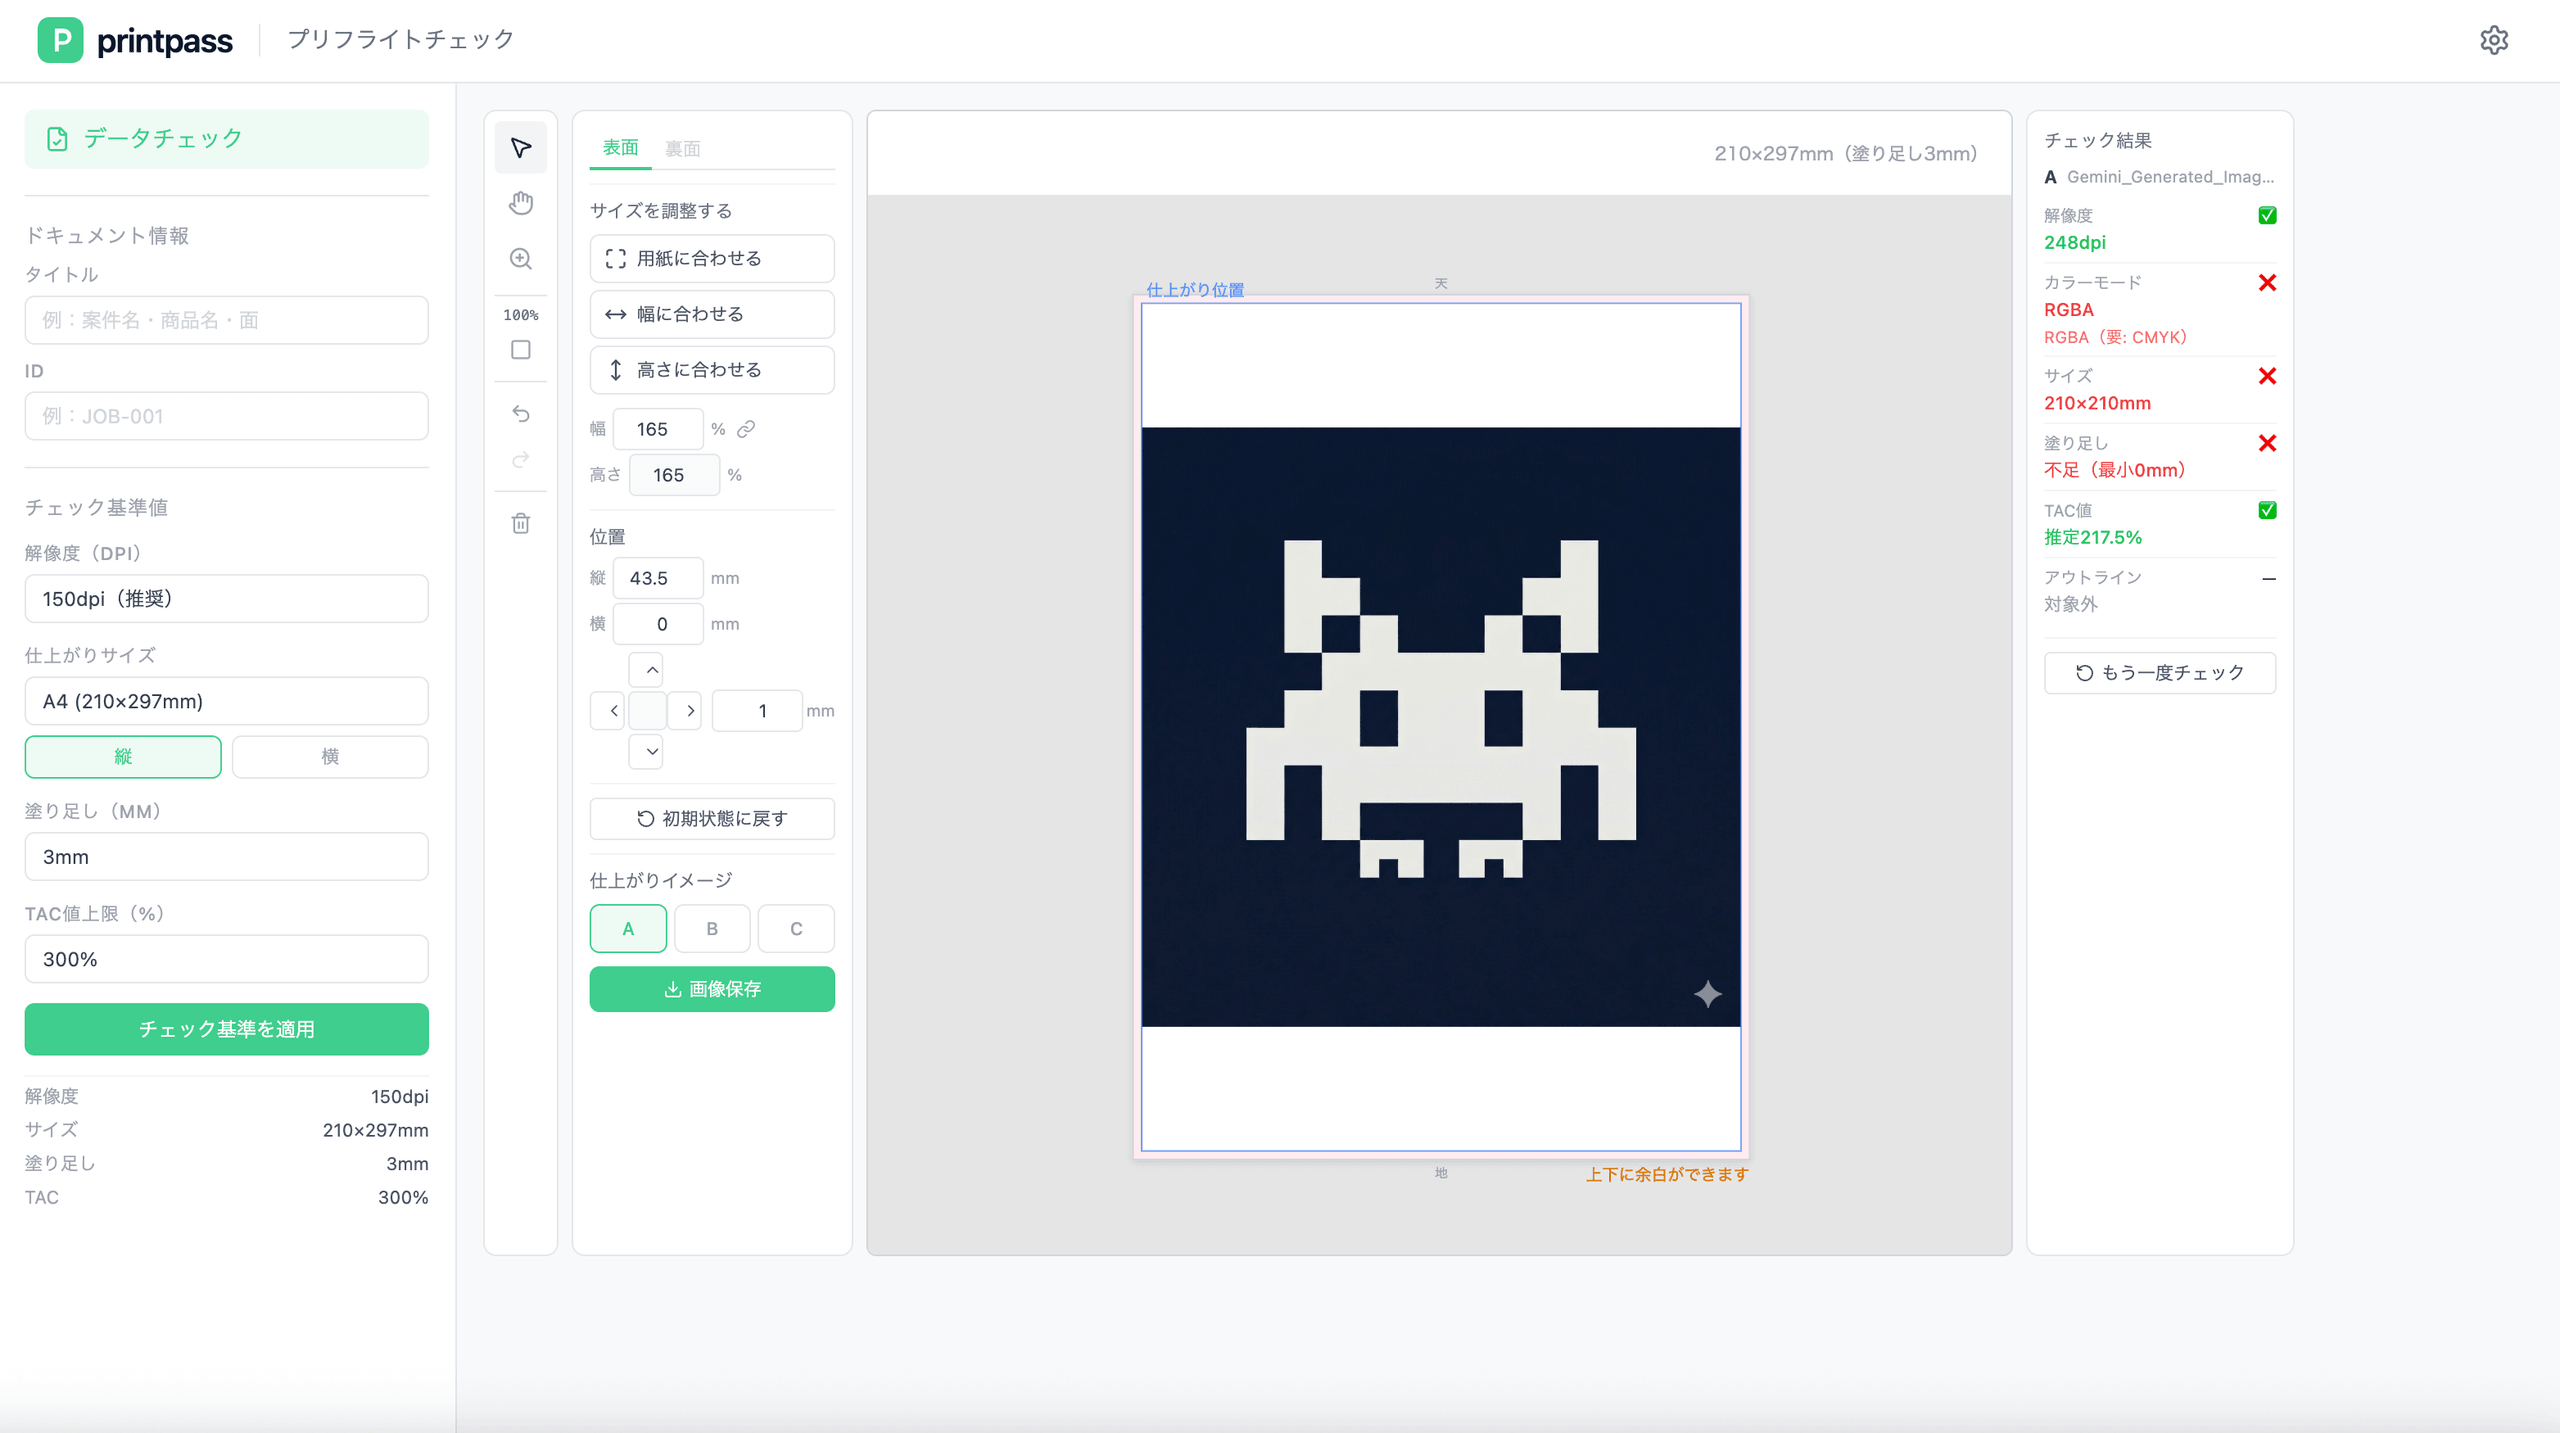Click the green check beside TAC値

(2267, 511)
